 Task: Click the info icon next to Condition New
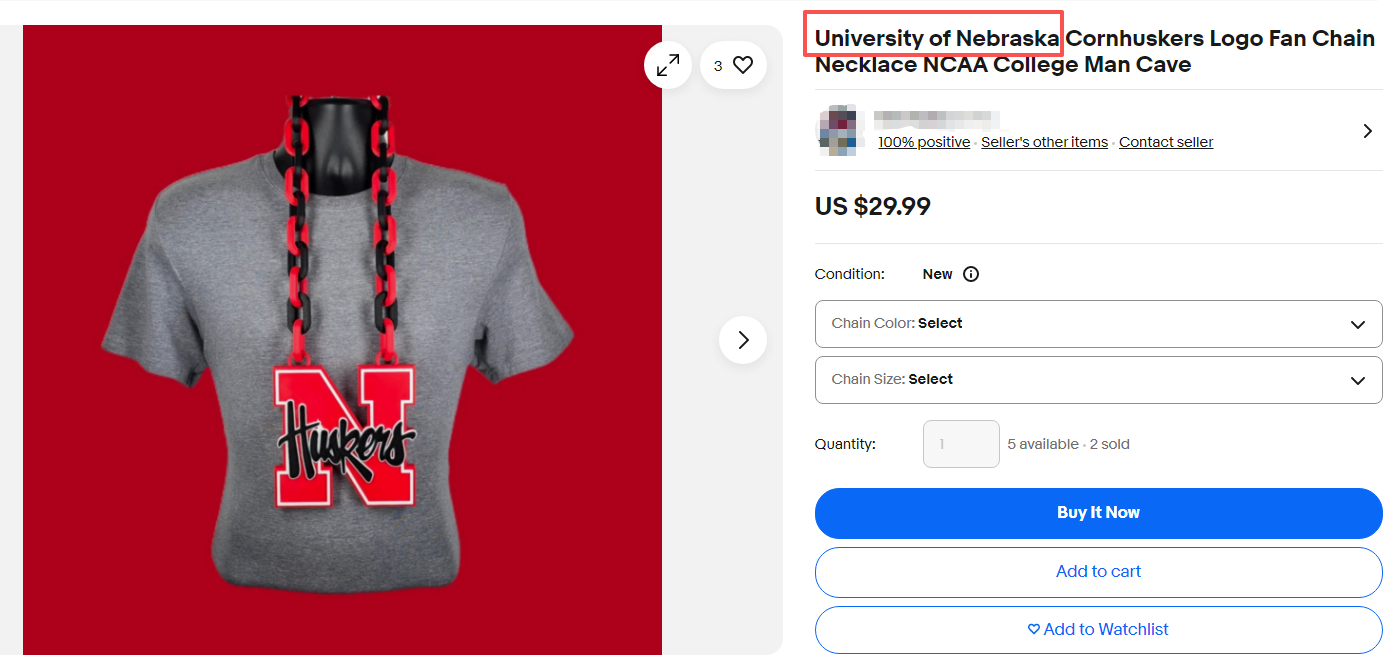pos(971,274)
